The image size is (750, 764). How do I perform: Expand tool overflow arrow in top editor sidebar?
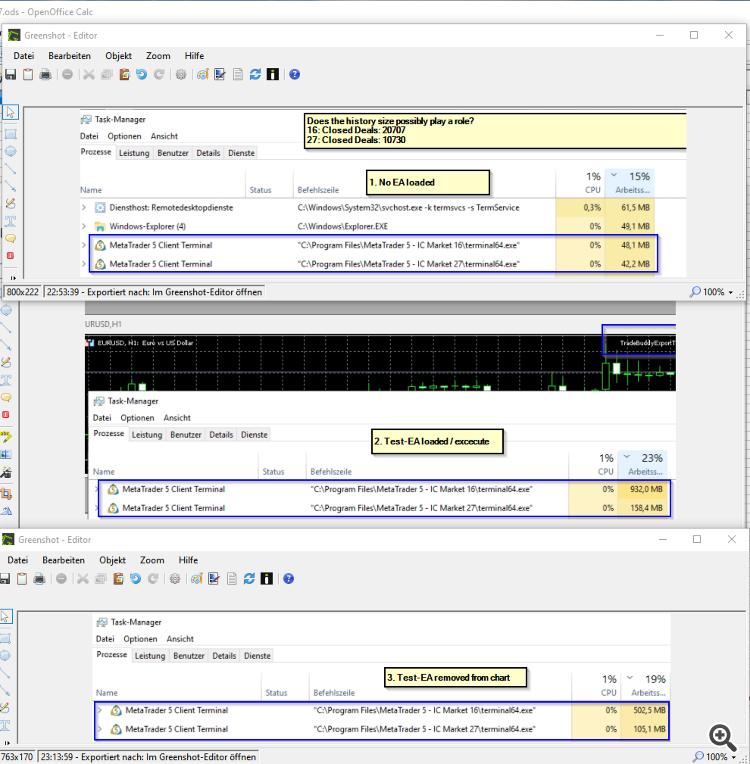tap(13, 278)
